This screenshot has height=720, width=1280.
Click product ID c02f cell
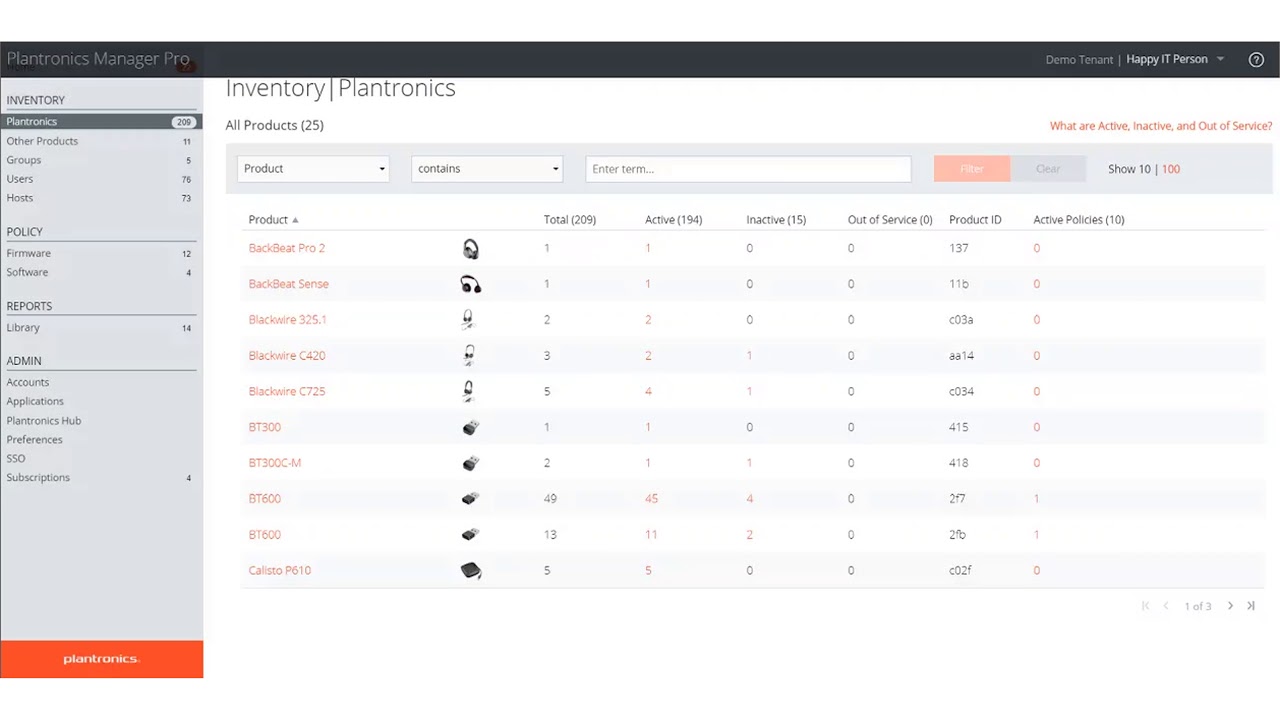pos(960,570)
